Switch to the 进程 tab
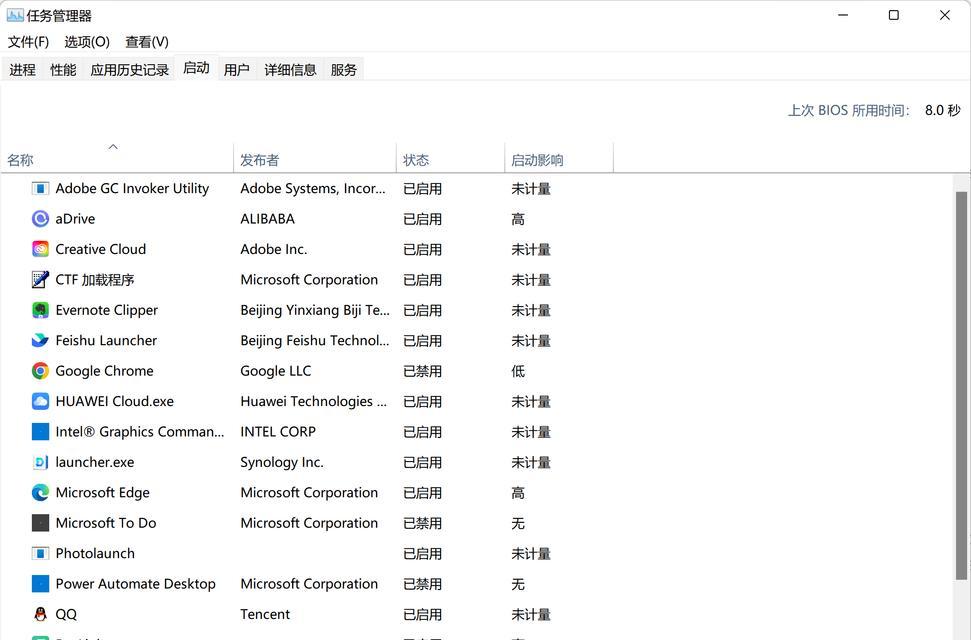 (22, 70)
